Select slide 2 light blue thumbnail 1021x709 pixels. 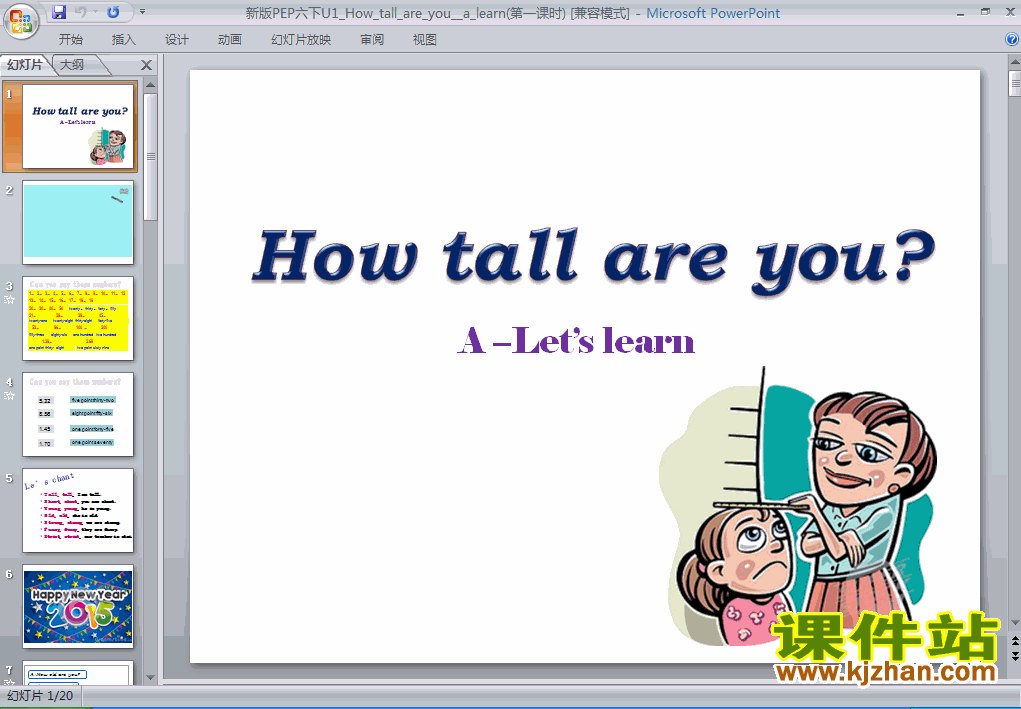(x=78, y=222)
